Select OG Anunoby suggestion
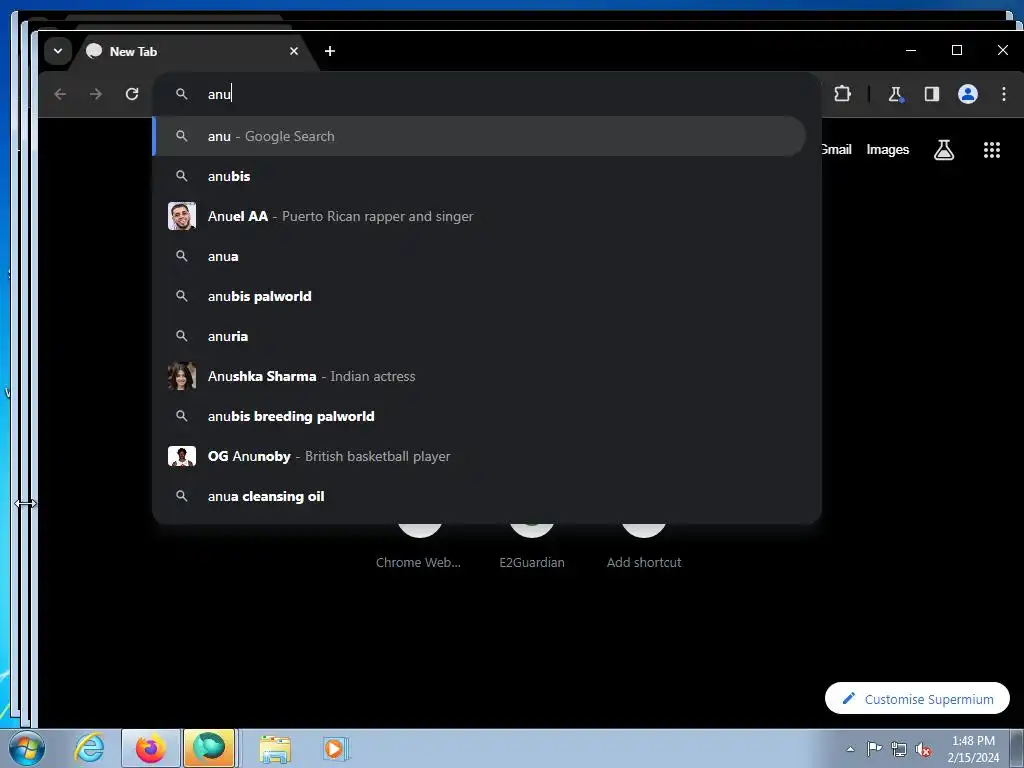This screenshot has height=768, width=1024. [x=480, y=456]
